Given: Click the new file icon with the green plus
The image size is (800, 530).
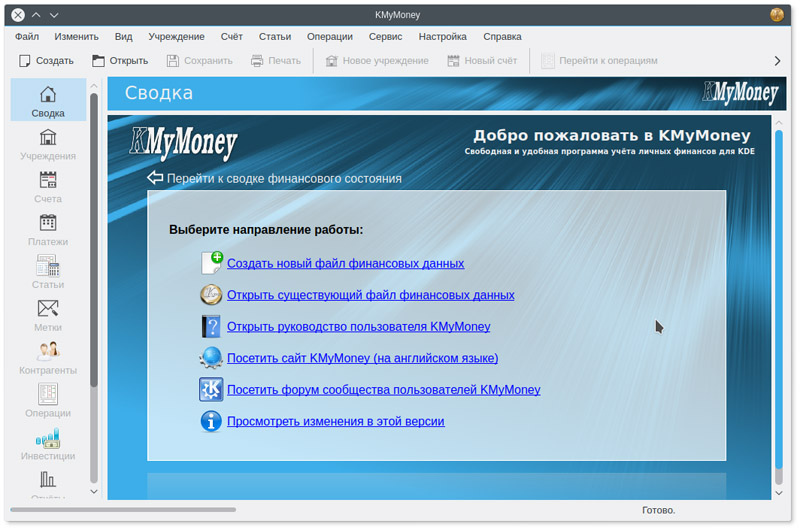Looking at the screenshot, I should [x=211, y=263].
